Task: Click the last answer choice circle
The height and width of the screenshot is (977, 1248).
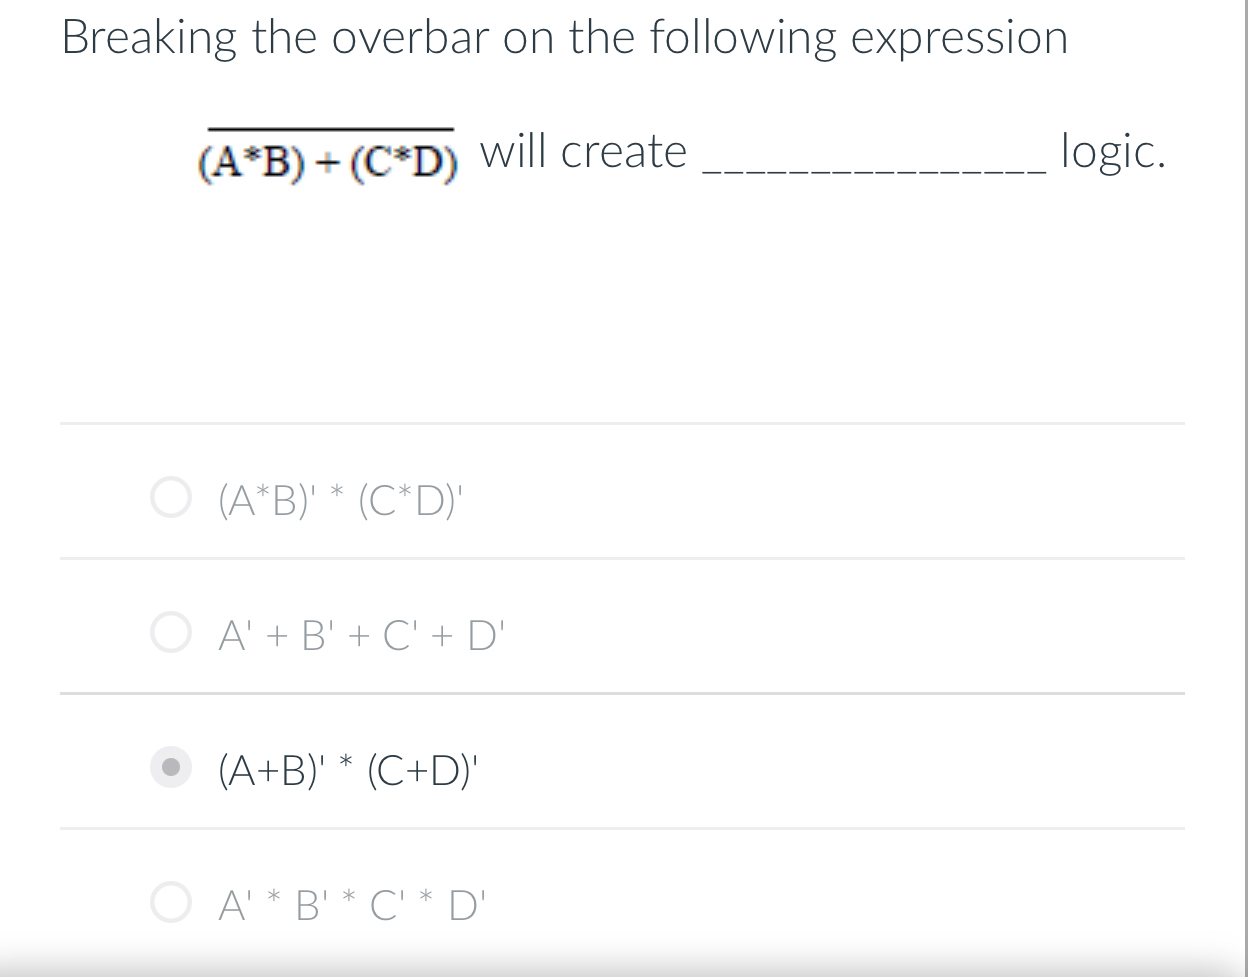Action: (x=171, y=901)
